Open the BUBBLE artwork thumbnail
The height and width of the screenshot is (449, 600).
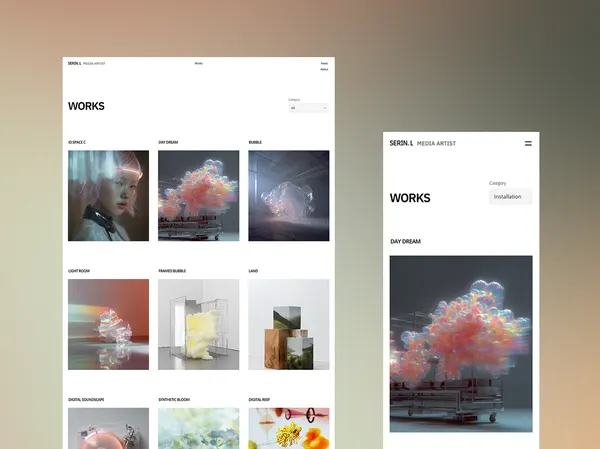(x=289, y=196)
